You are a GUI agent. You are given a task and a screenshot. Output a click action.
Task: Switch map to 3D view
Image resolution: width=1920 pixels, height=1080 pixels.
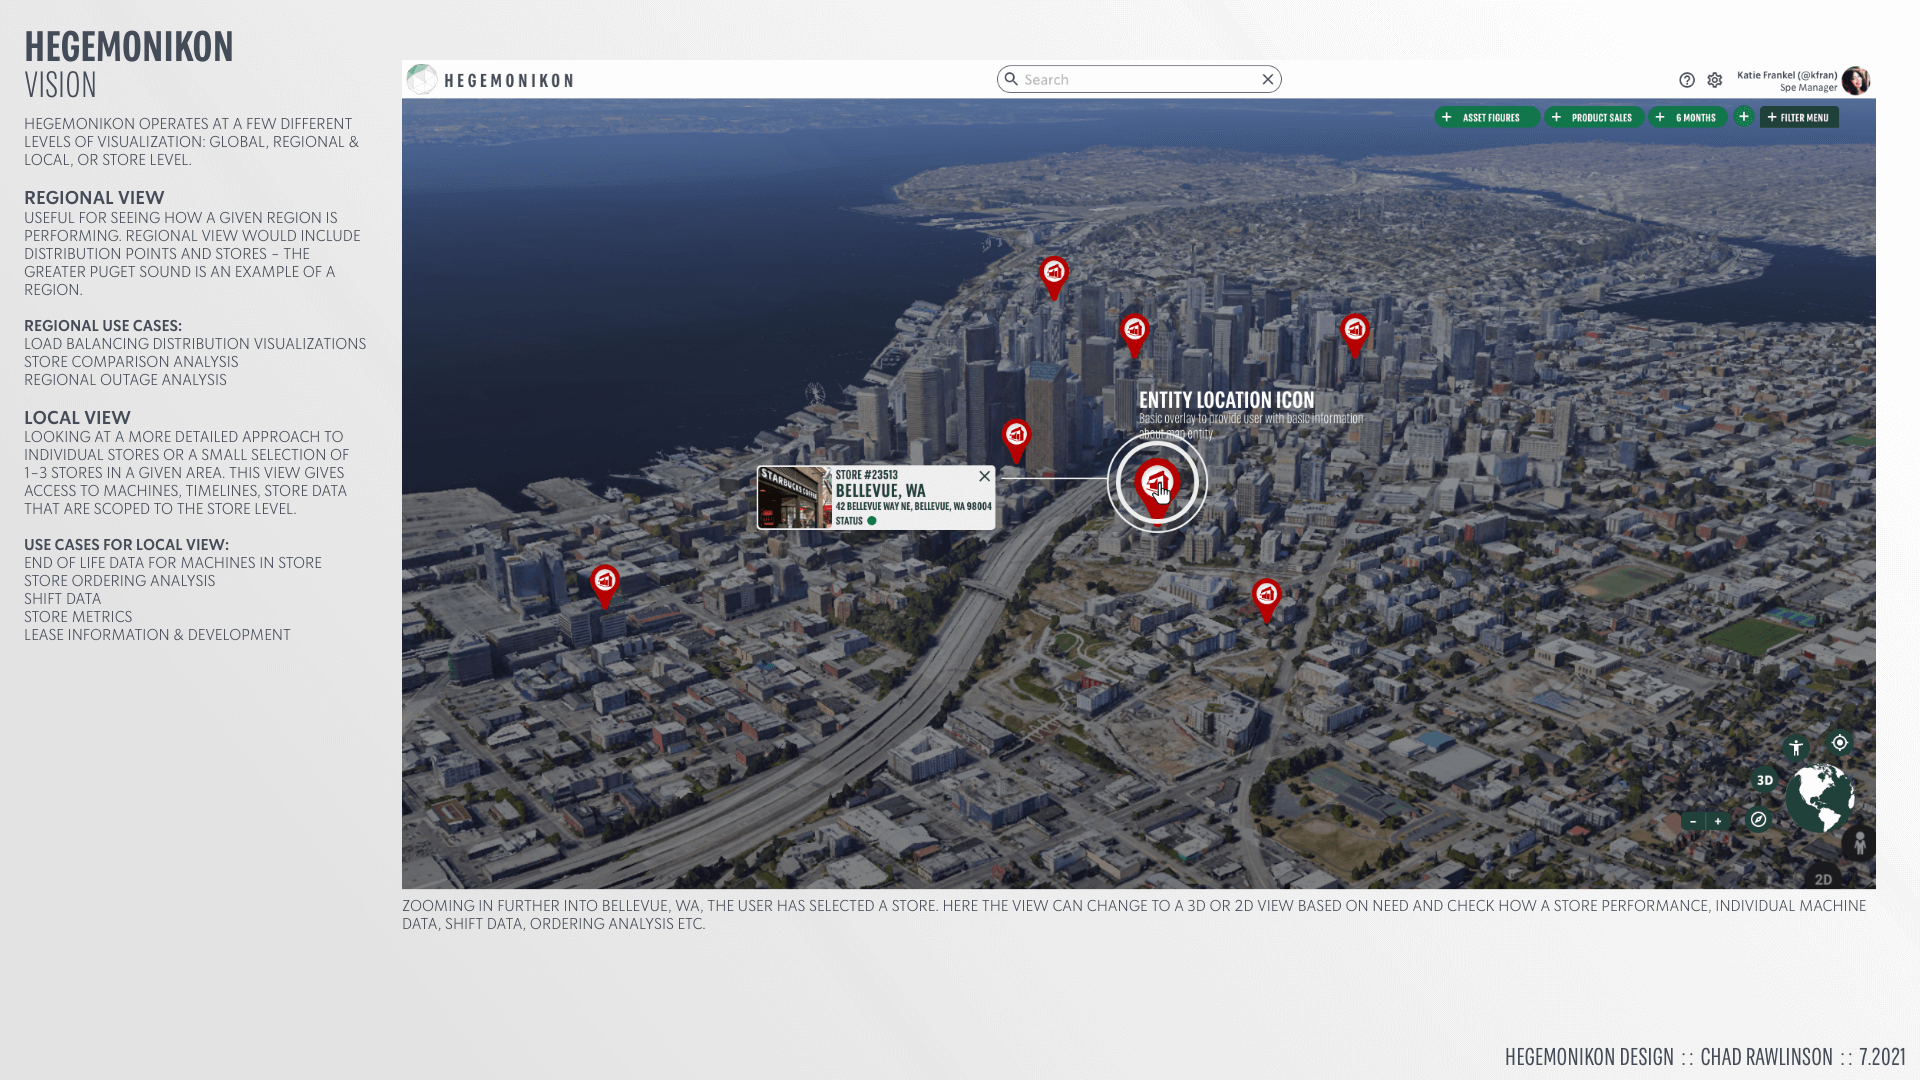1765,781
